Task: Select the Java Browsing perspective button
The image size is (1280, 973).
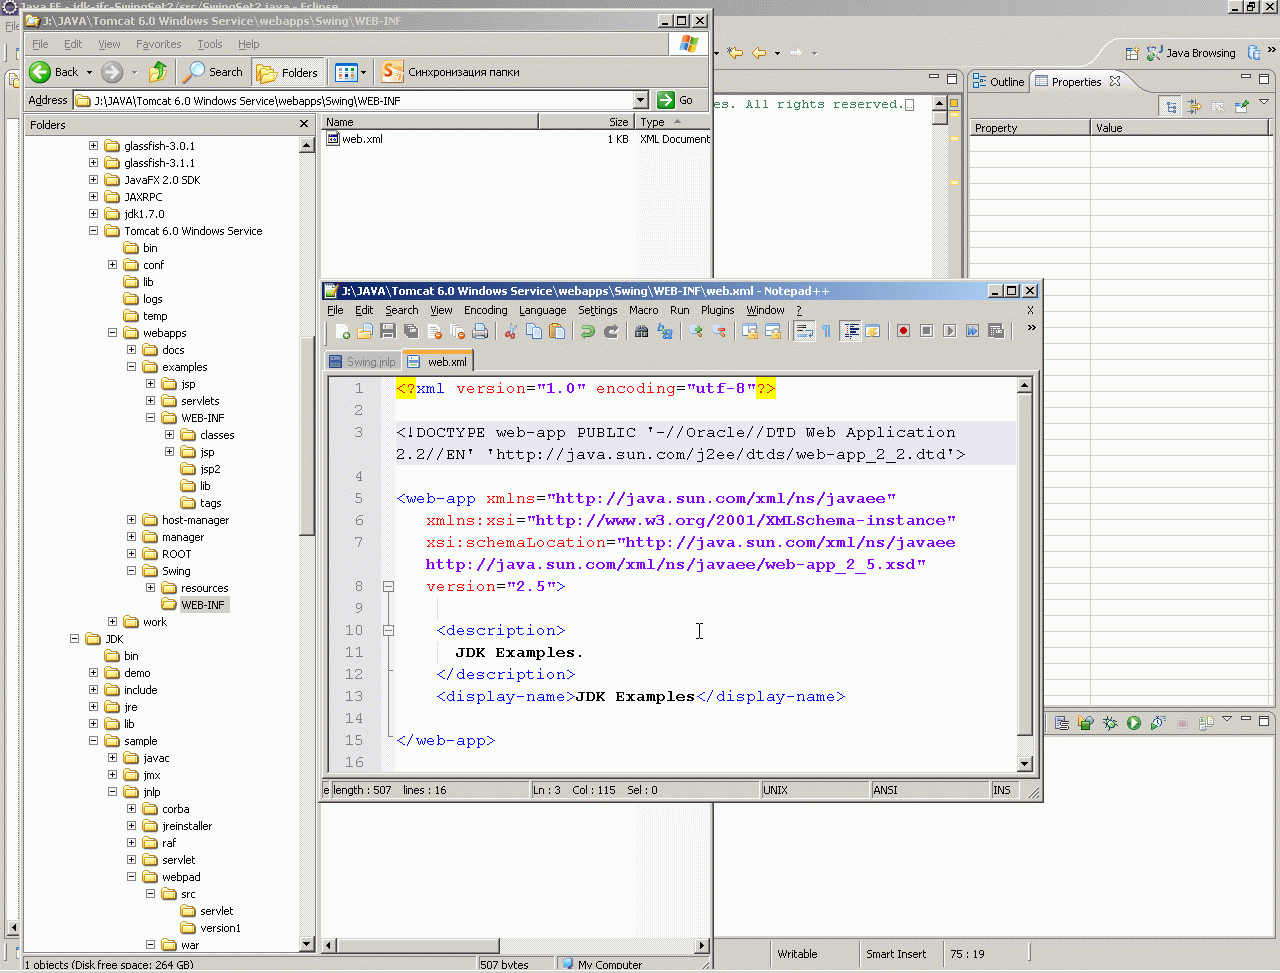Action: point(1191,53)
